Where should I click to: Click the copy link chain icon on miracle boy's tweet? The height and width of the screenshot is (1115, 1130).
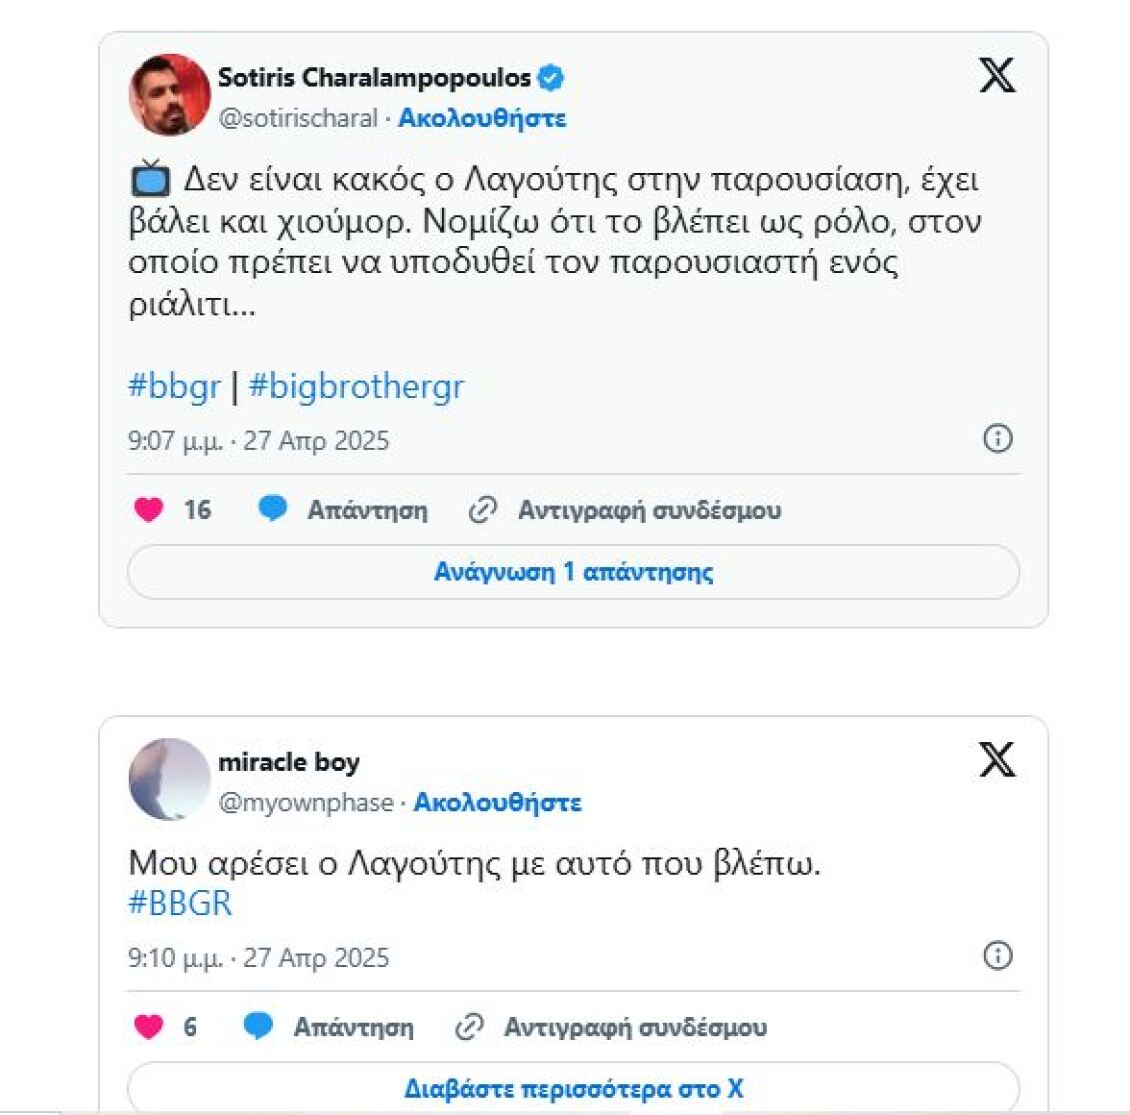coord(469,1027)
